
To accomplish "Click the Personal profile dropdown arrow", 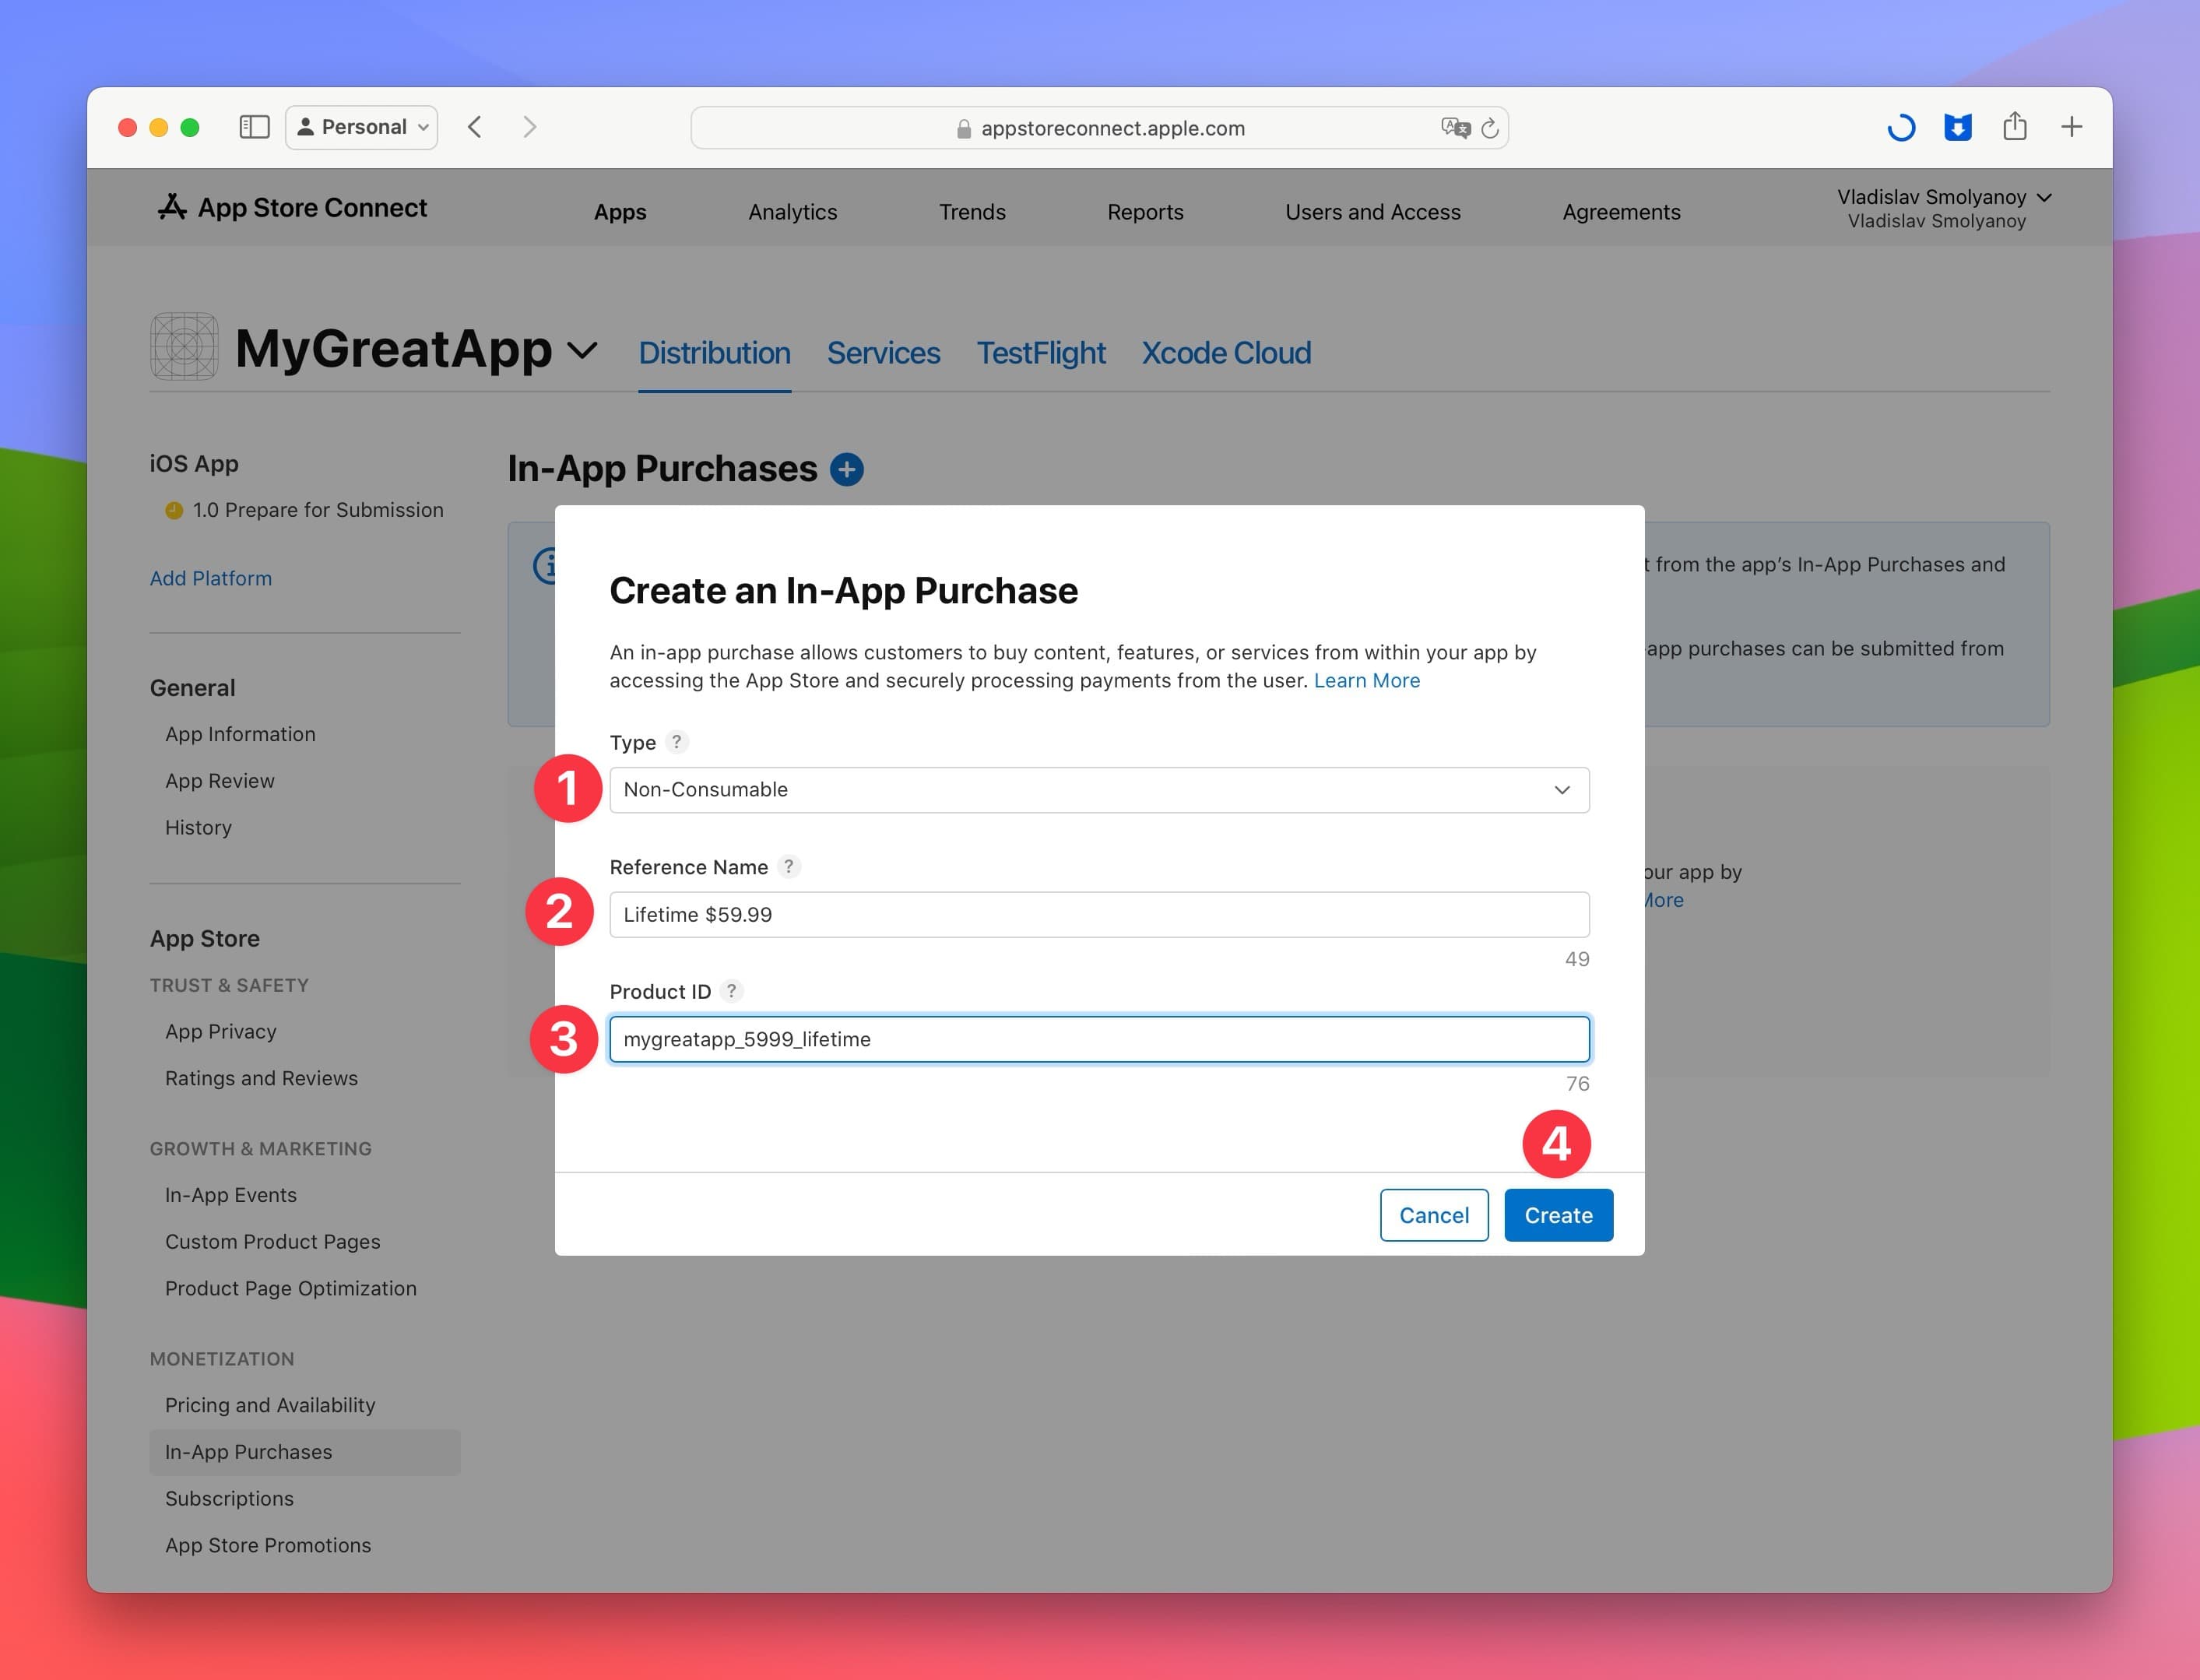I will pos(423,125).
